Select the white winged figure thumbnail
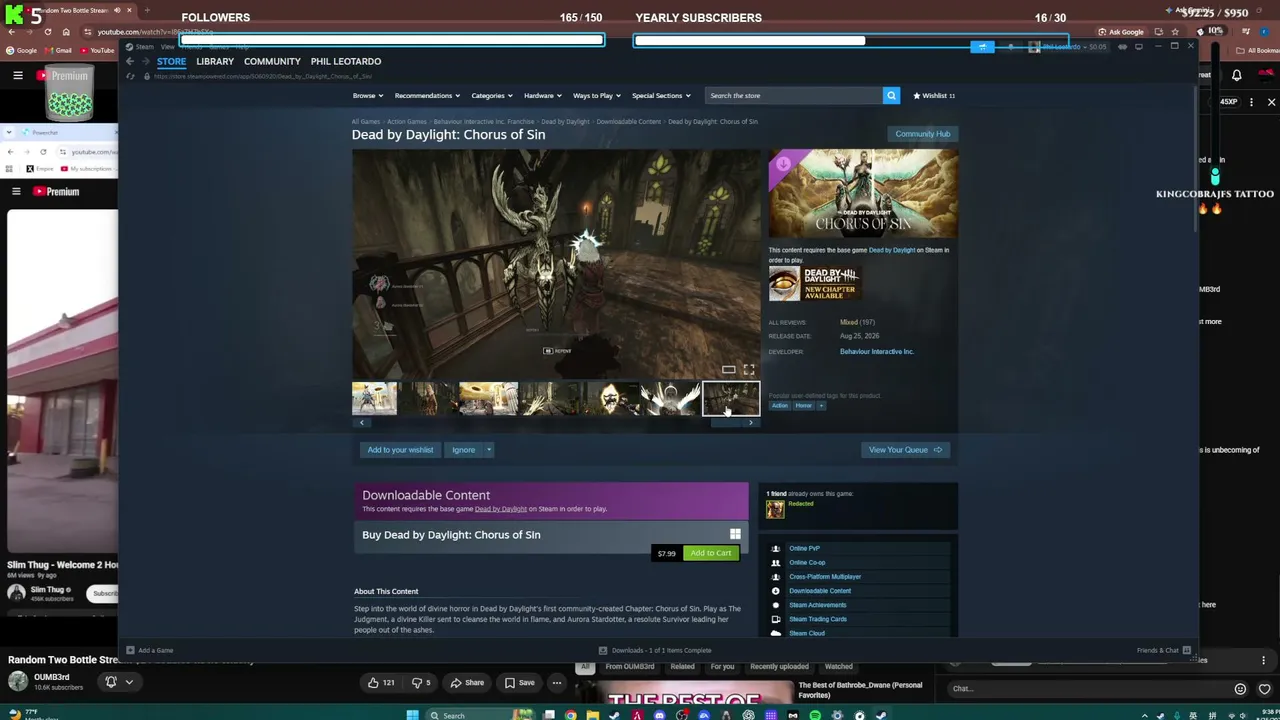1280x720 pixels. [x=672, y=398]
